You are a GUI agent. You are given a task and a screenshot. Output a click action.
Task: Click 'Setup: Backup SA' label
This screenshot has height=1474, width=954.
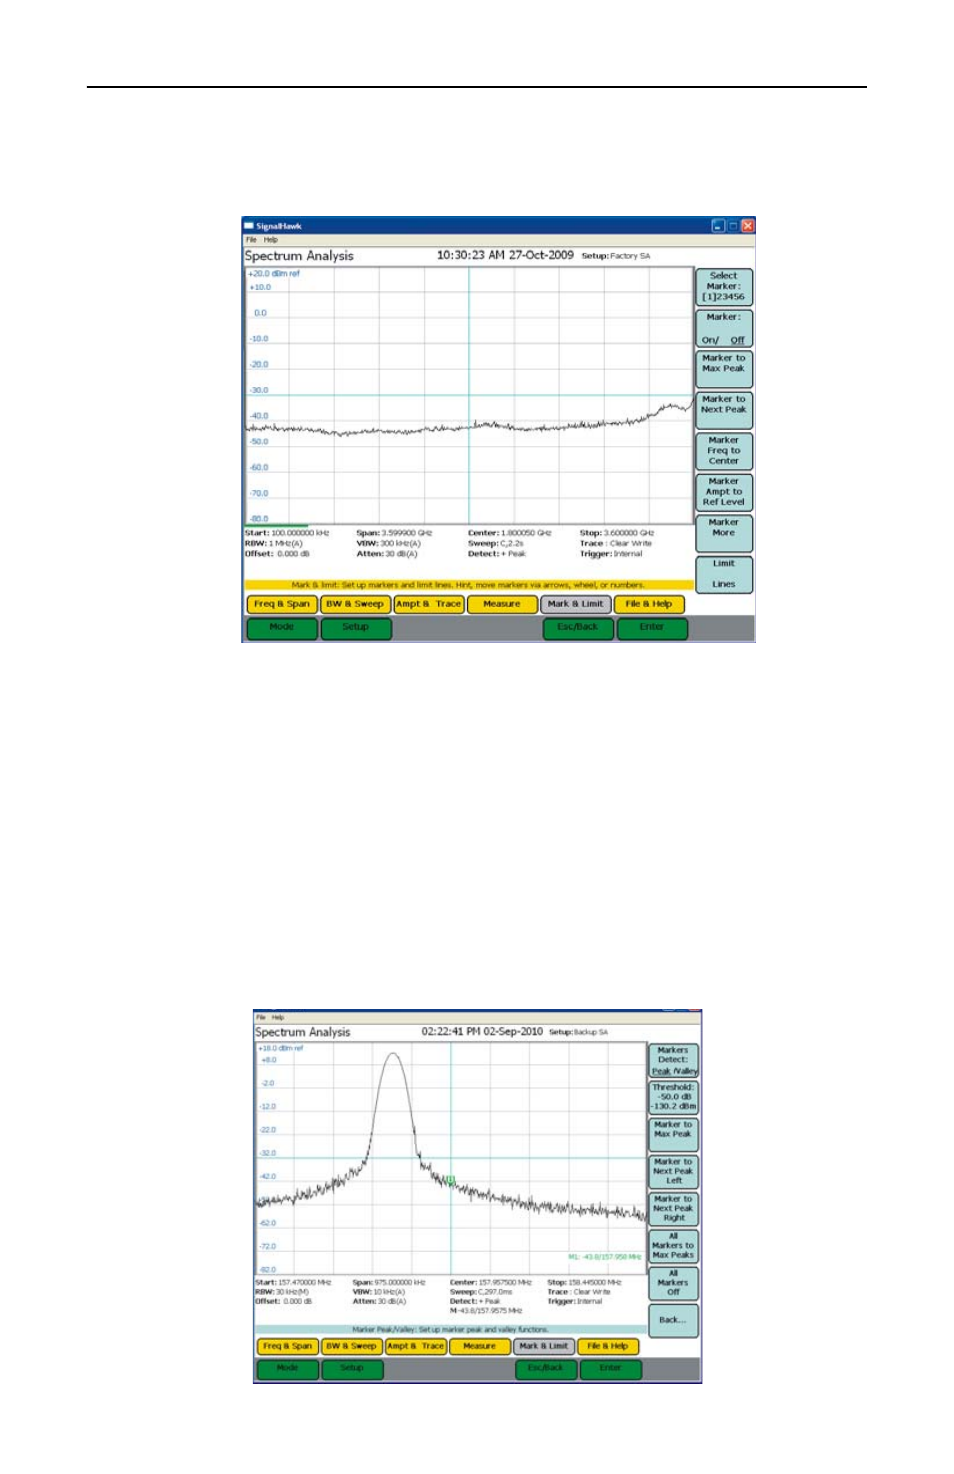pos(579,1032)
